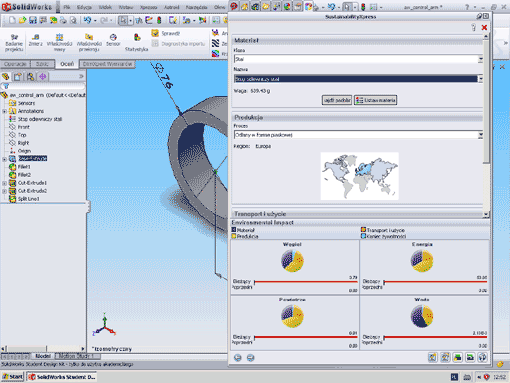The image size is (510, 383).
Task: Click the Zmierz measure icon
Action: click(35, 37)
